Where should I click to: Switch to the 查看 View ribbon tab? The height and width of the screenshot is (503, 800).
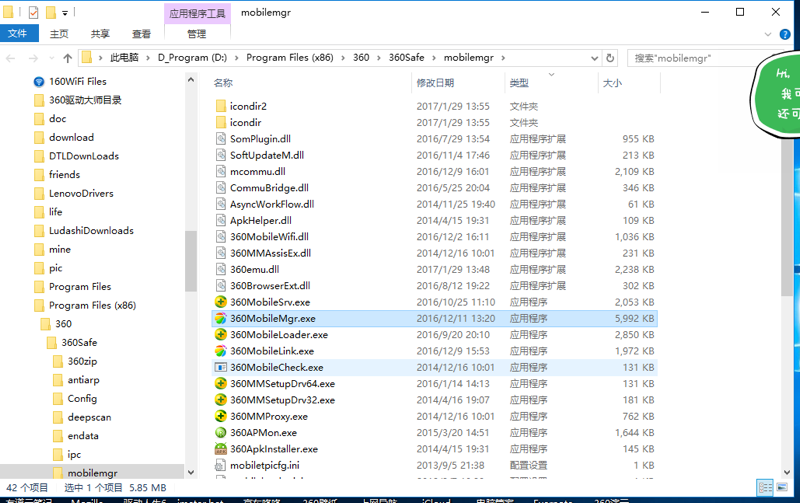[x=141, y=34]
